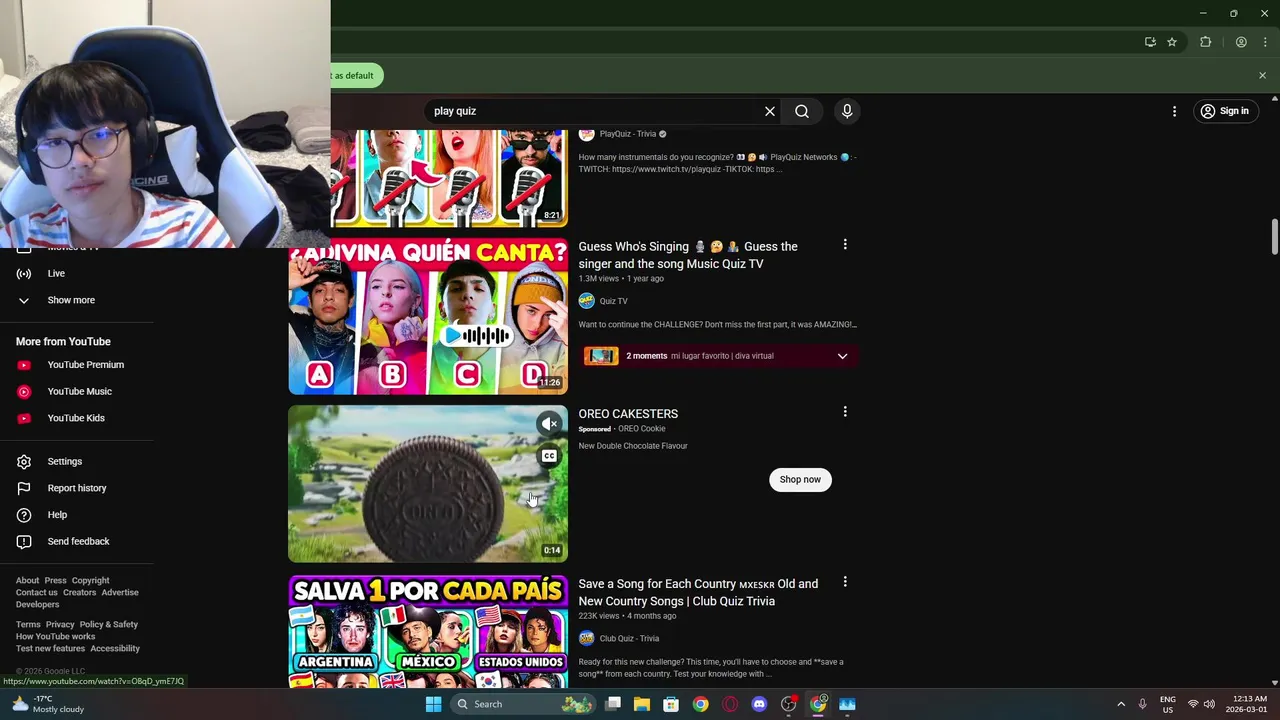Open Report history in the sidebar
The image size is (1280, 720).
coord(78,488)
